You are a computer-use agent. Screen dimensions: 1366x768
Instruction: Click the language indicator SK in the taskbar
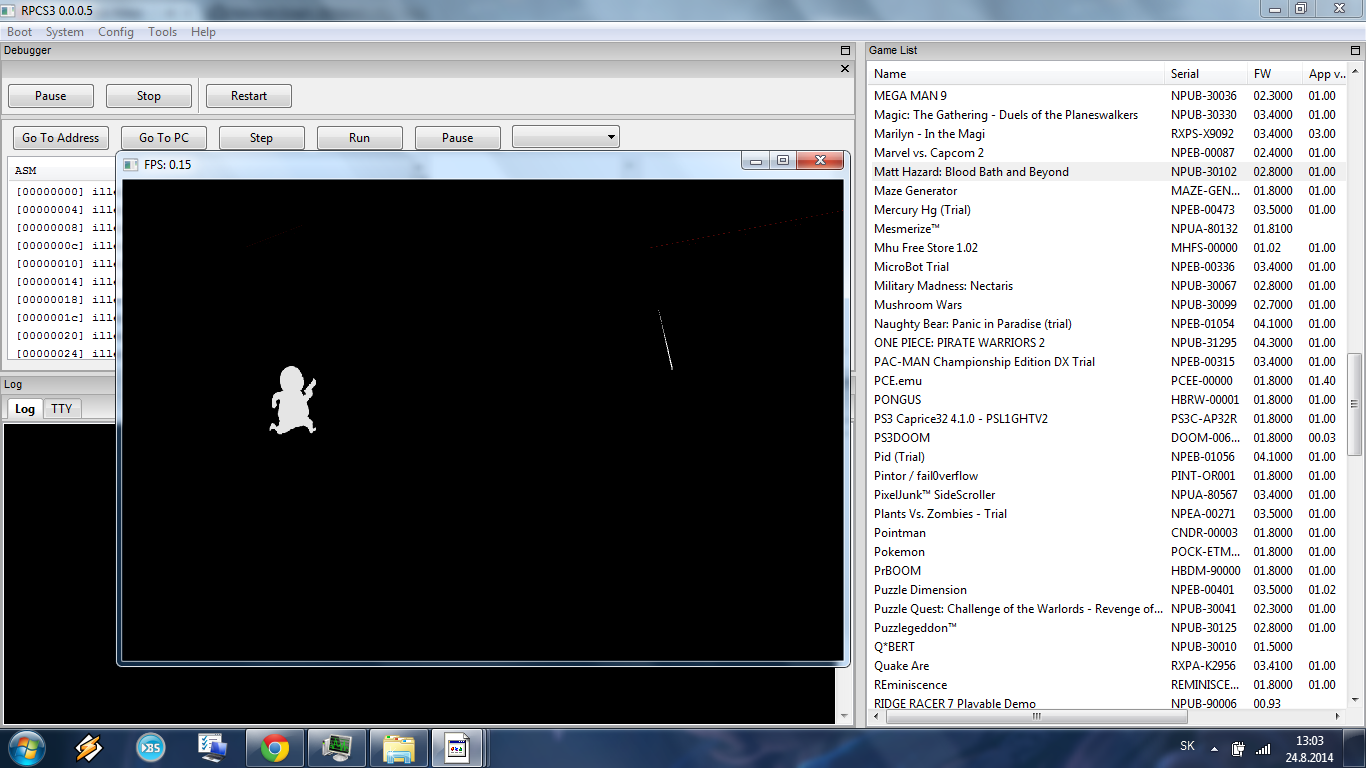(1187, 746)
